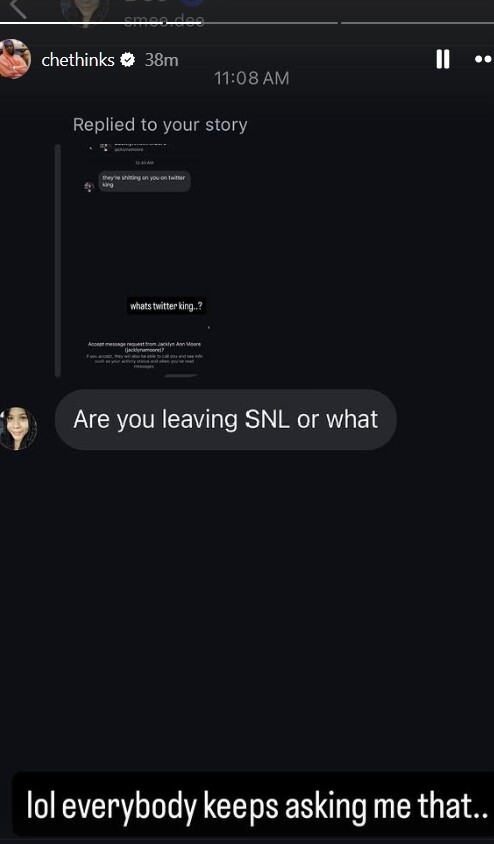
Task: Open the replied story thumbnail
Action: click(x=146, y=261)
